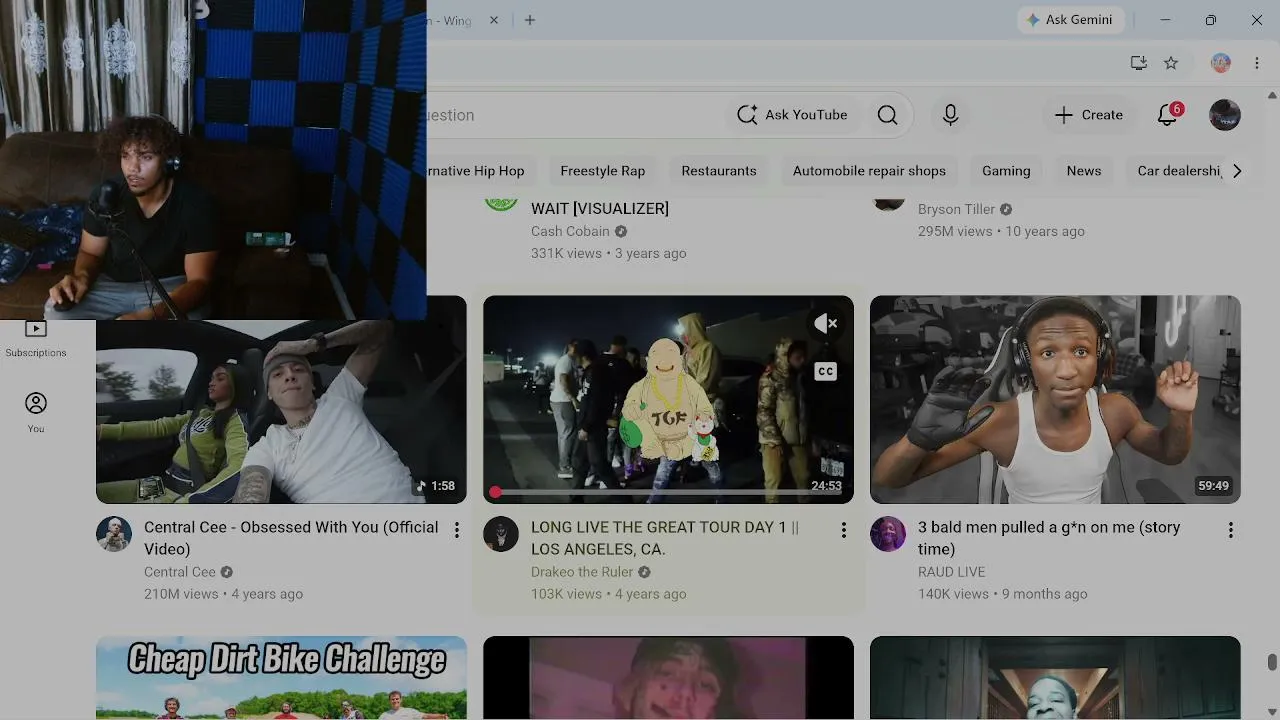Close the Wing browser tab
Viewport: 1280px width, 720px height.
click(x=493, y=20)
